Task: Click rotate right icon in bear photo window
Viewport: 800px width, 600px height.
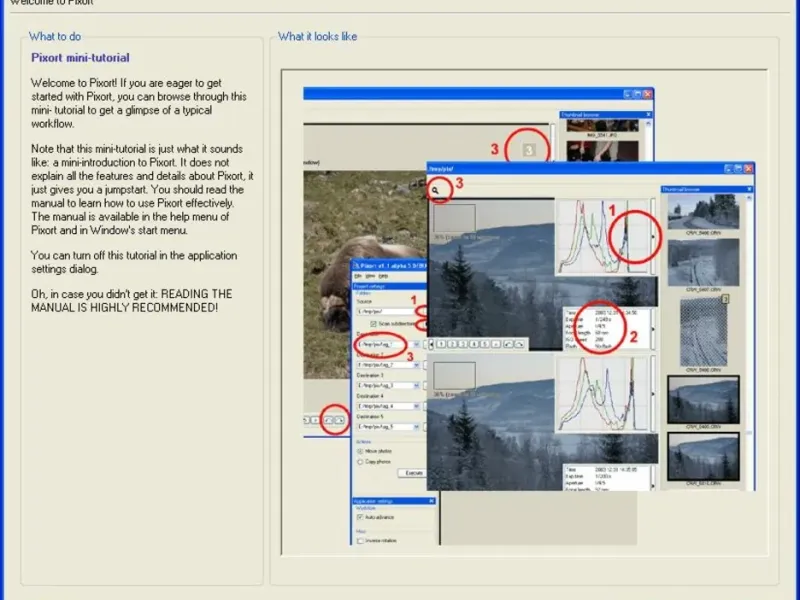Action: [x=339, y=420]
